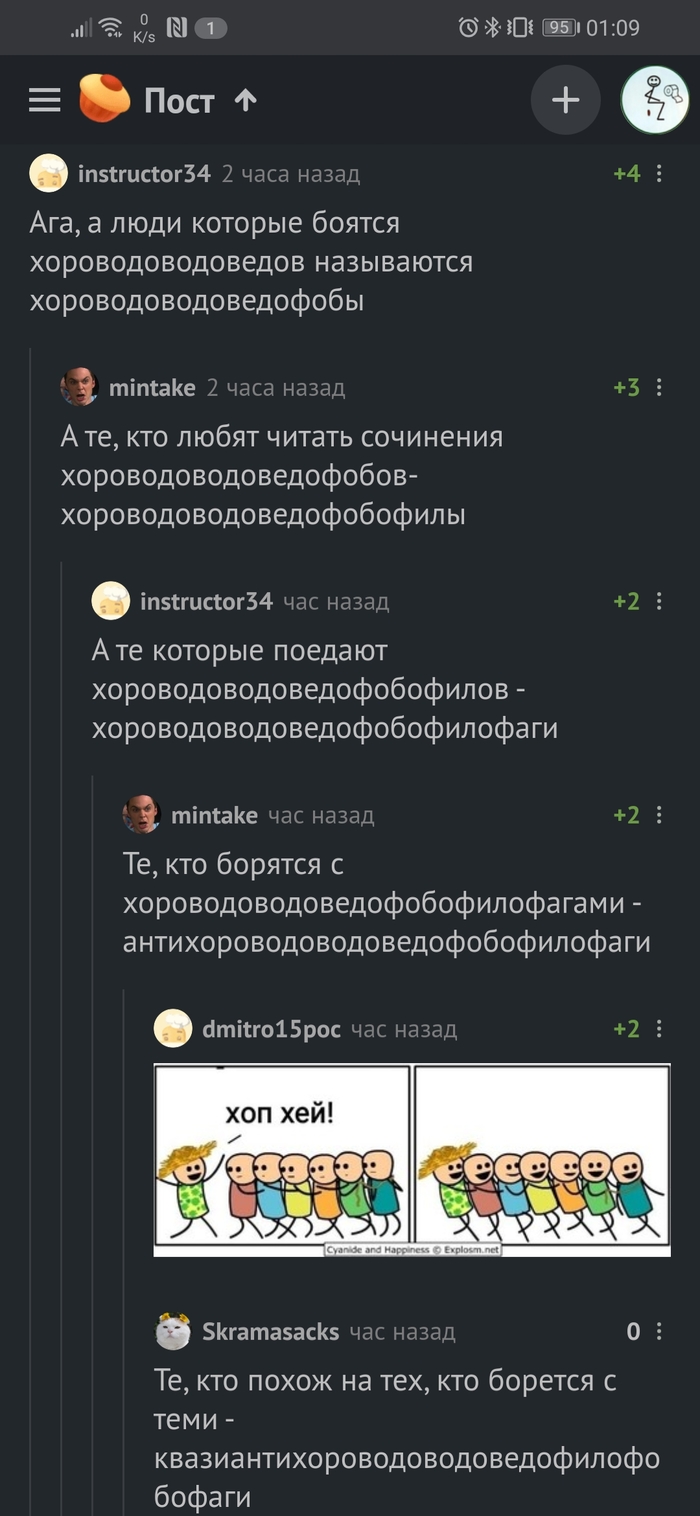Select the Пост tab title
Image resolution: width=700 pixels, height=1516 pixels.
tap(179, 100)
